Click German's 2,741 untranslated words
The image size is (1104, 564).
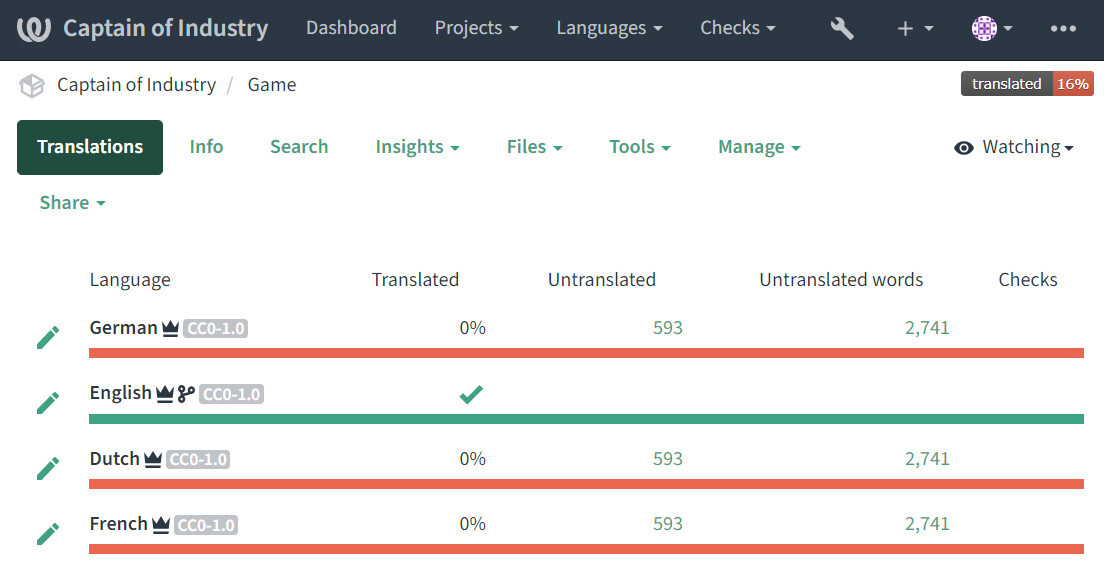click(x=927, y=327)
